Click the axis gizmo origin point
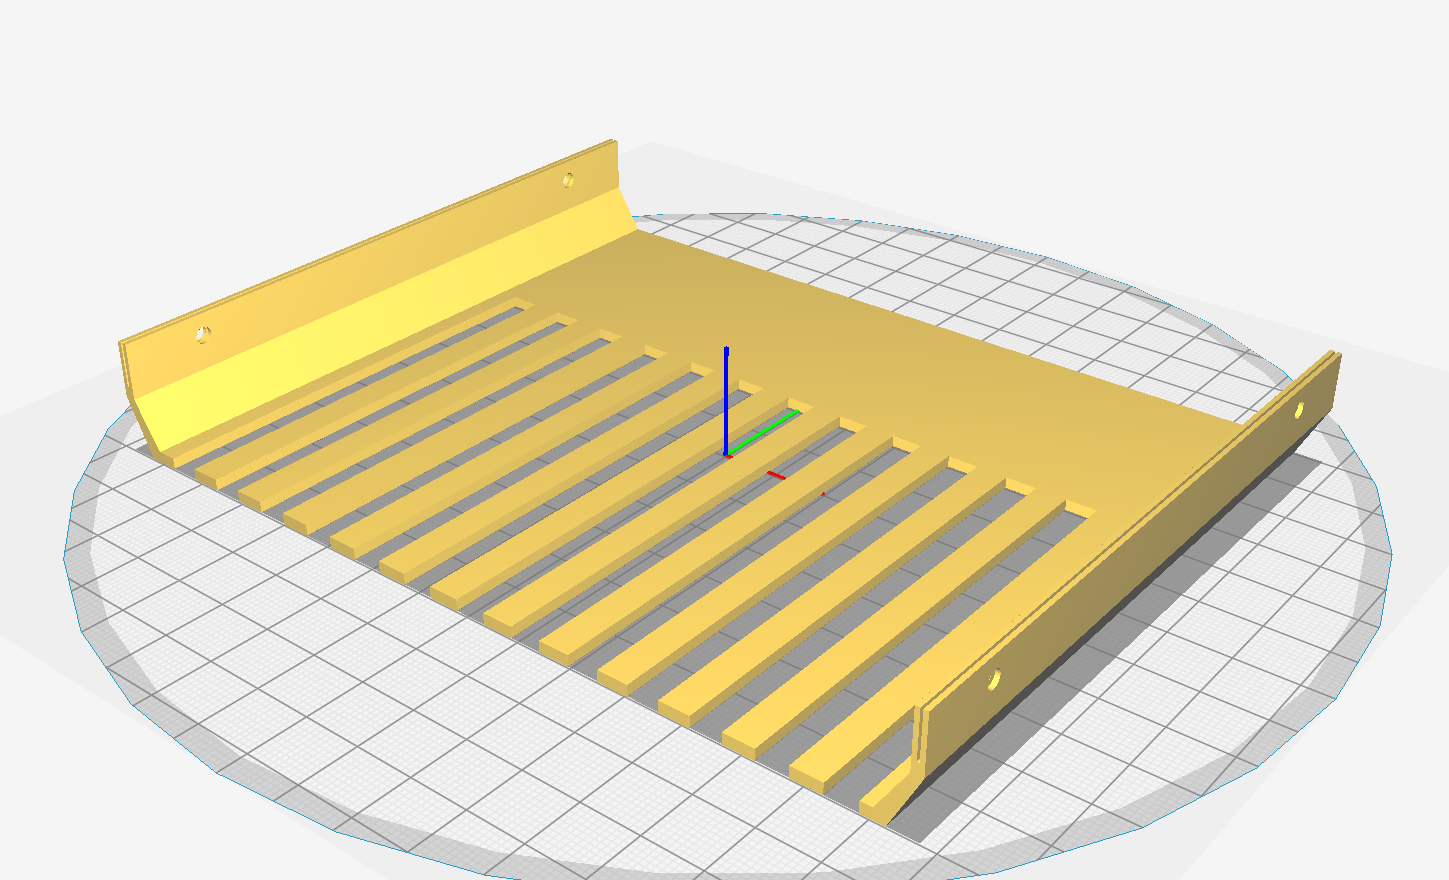This screenshot has height=880, width=1449. (x=727, y=455)
